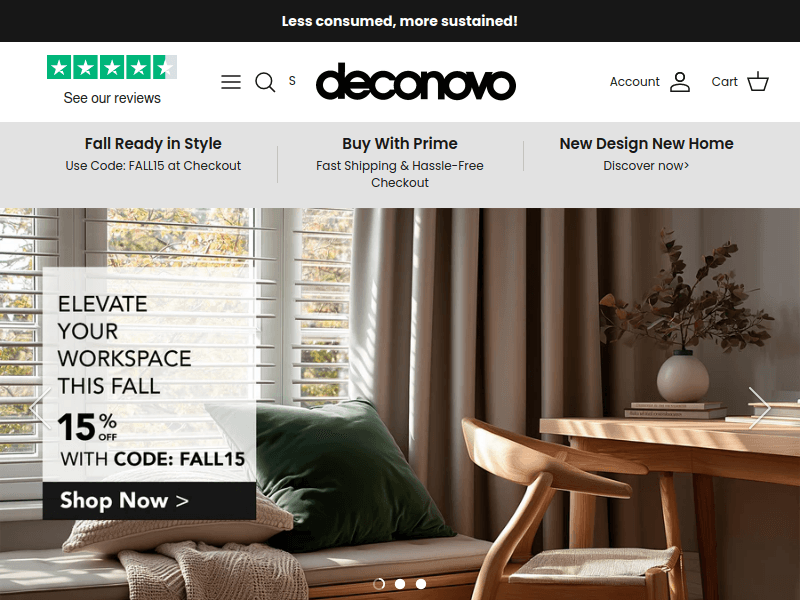
Task: Show the next slide with right arrow
Action: [x=759, y=408]
